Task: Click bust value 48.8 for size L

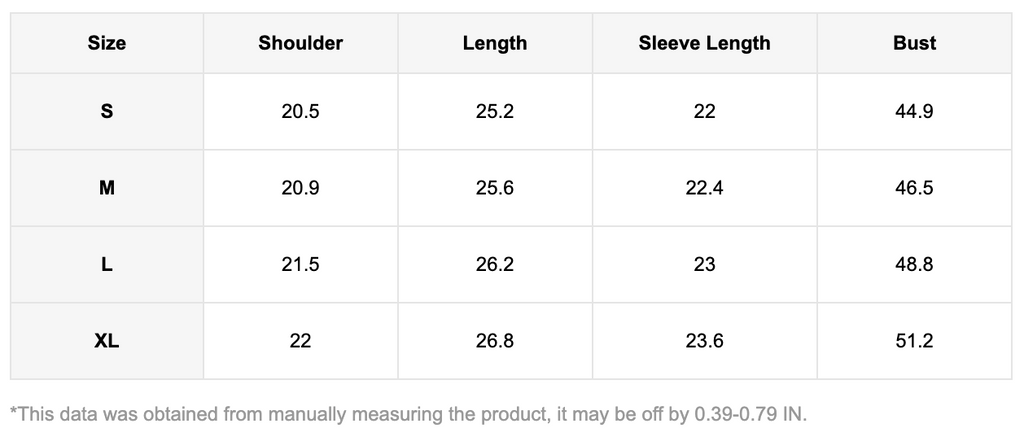Action: [x=914, y=265]
